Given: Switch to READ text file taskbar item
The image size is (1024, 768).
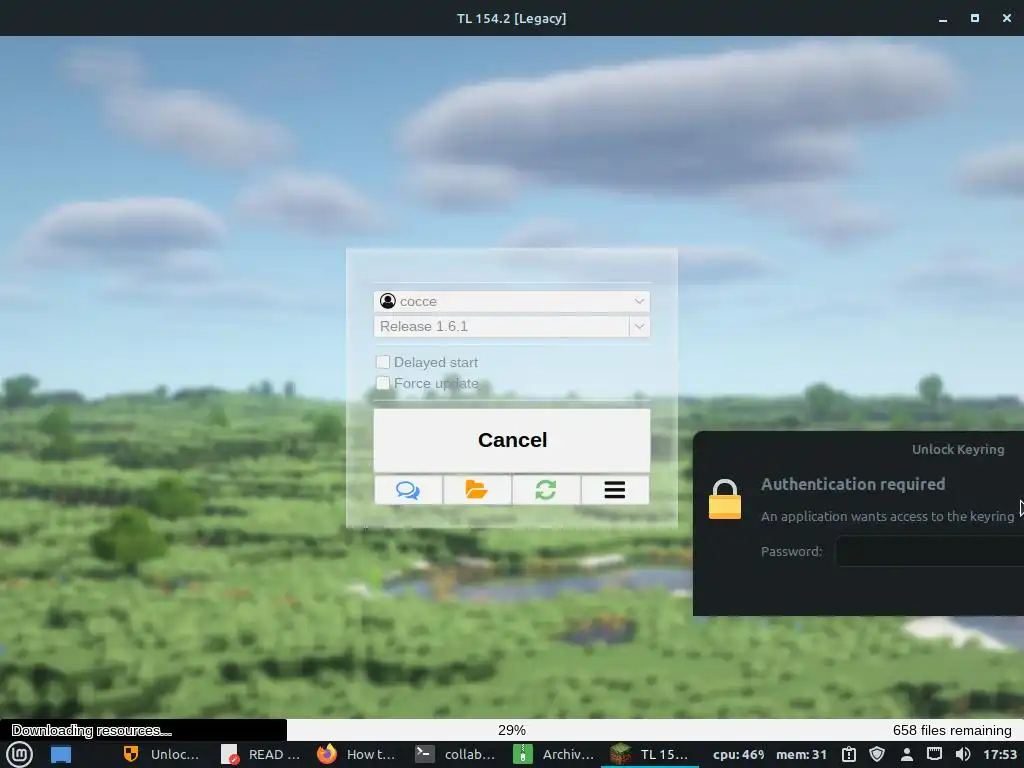Looking at the screenshot, I should [x=260, y=754].
